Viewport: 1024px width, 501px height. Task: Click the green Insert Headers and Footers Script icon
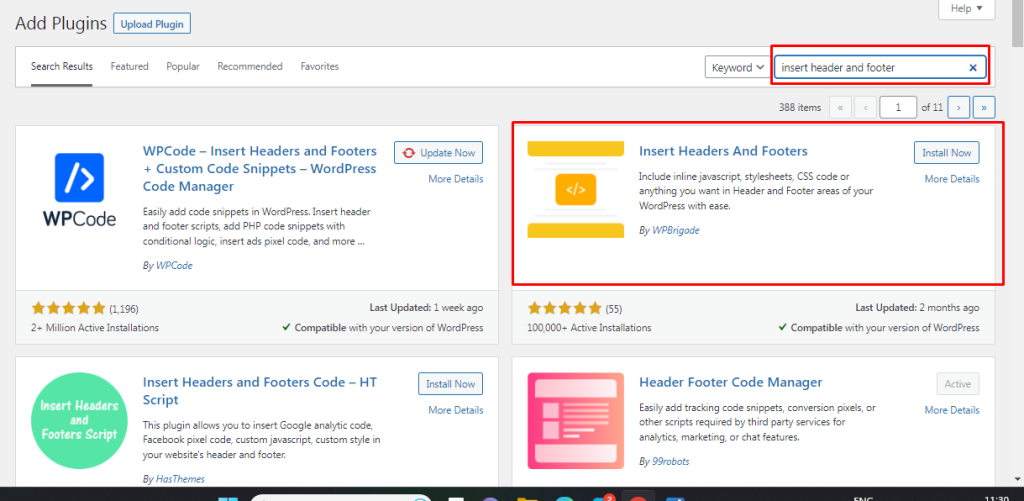[x=80, y=421]
